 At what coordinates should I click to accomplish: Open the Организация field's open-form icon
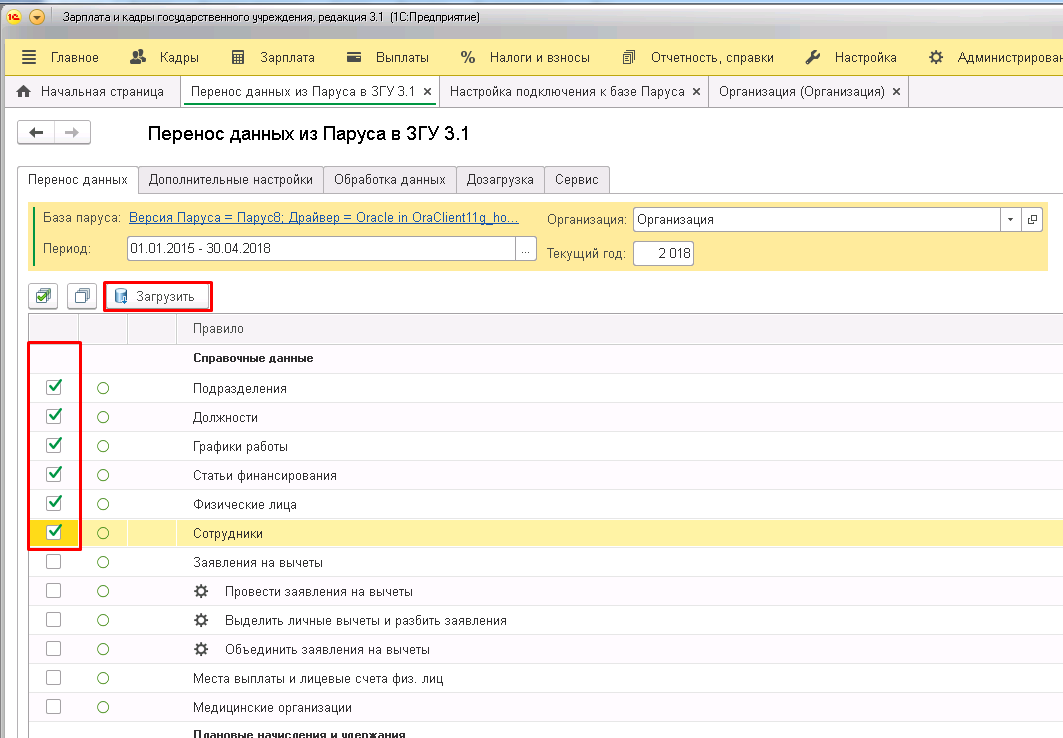tap(1032, 220)
